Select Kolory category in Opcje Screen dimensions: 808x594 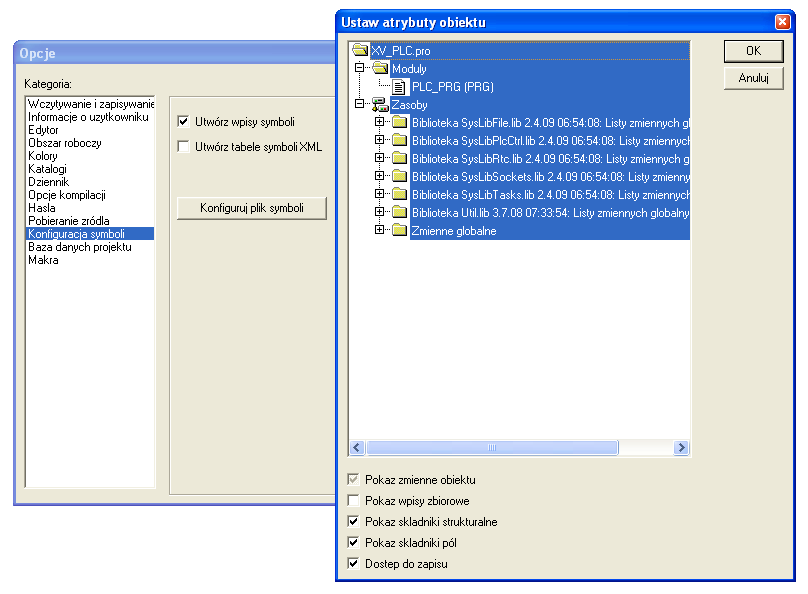90,156
